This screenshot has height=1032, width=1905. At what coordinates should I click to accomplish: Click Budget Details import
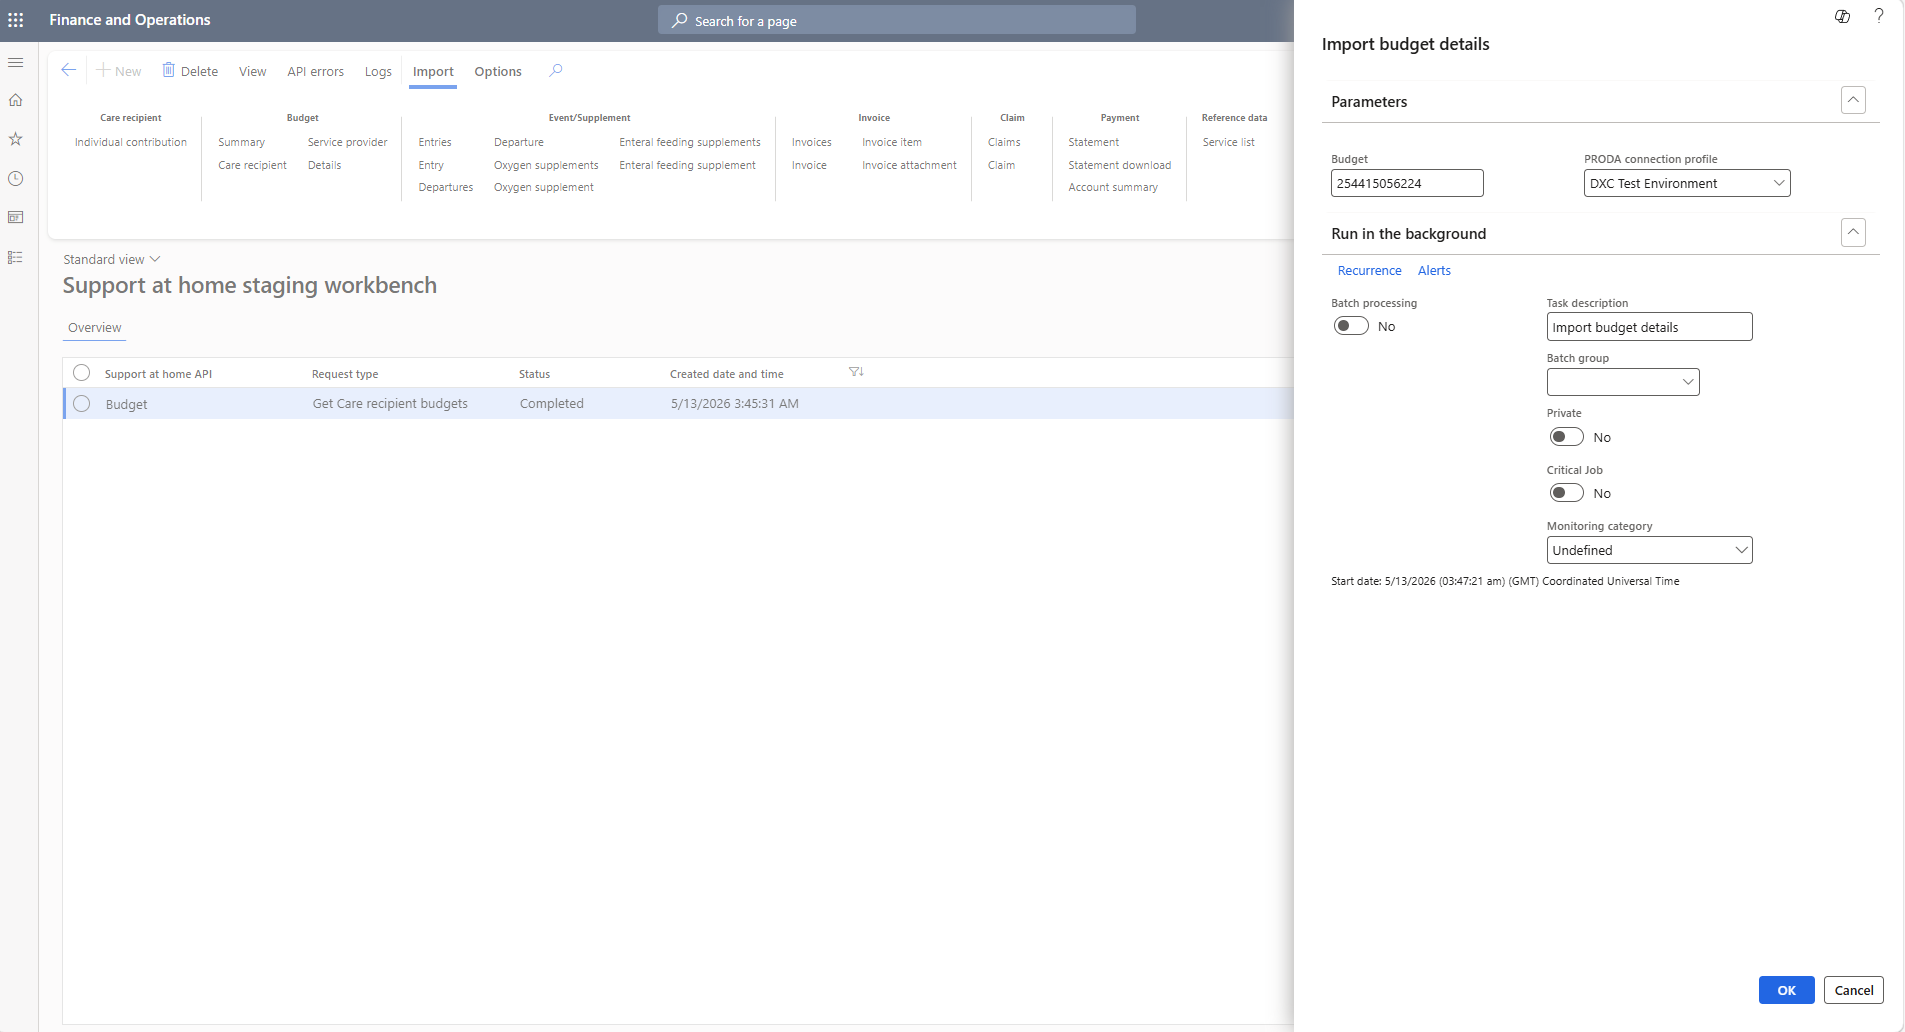tap(324, 165)
